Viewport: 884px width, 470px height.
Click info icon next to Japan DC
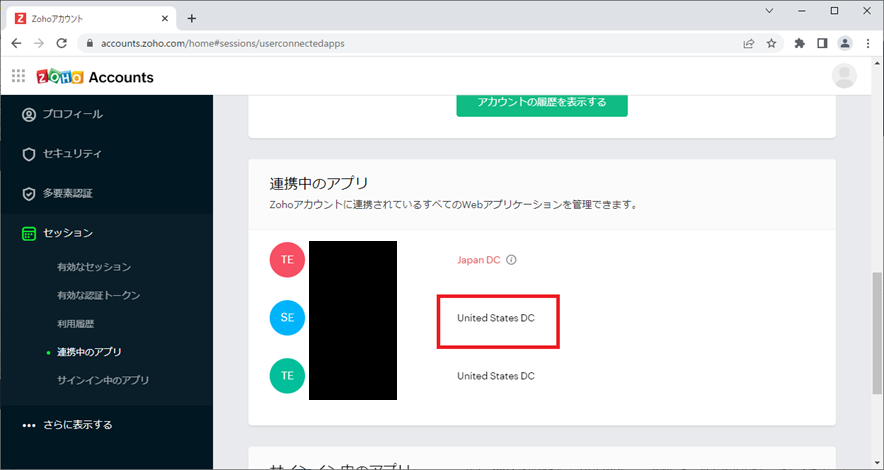(x=511, y=260)
